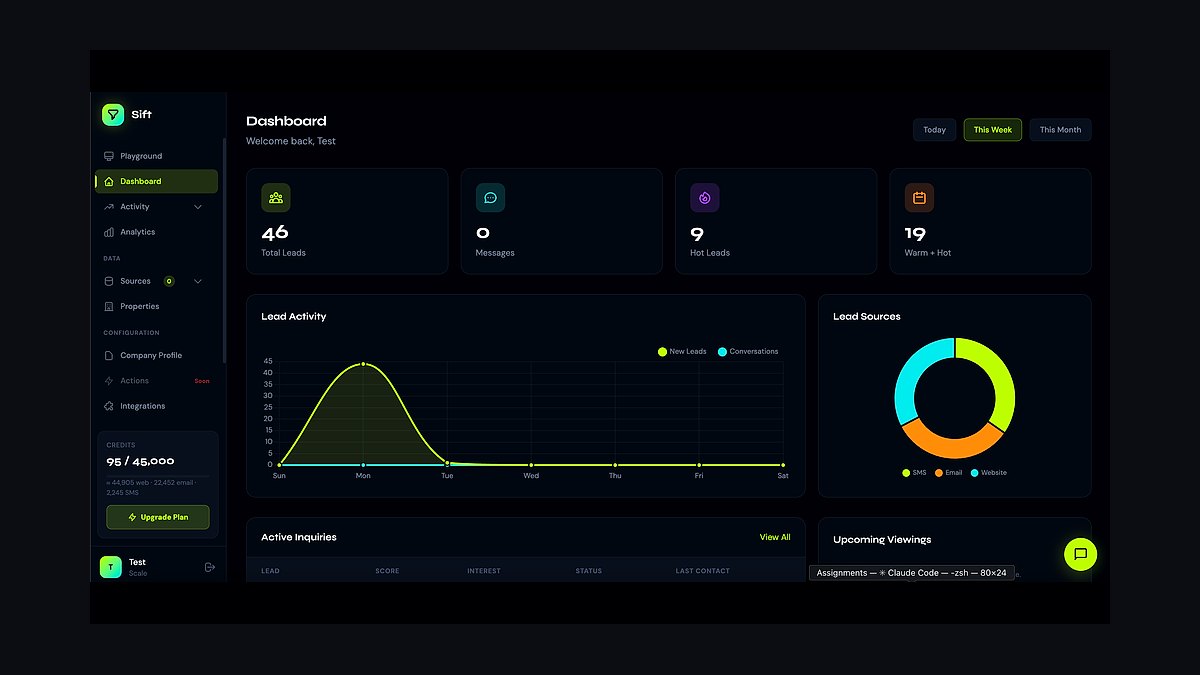Image resolution: width=1200 pixels, height=675 pixels.
Task: Click the Sift funnel logo icon
Action: [113, 114]
